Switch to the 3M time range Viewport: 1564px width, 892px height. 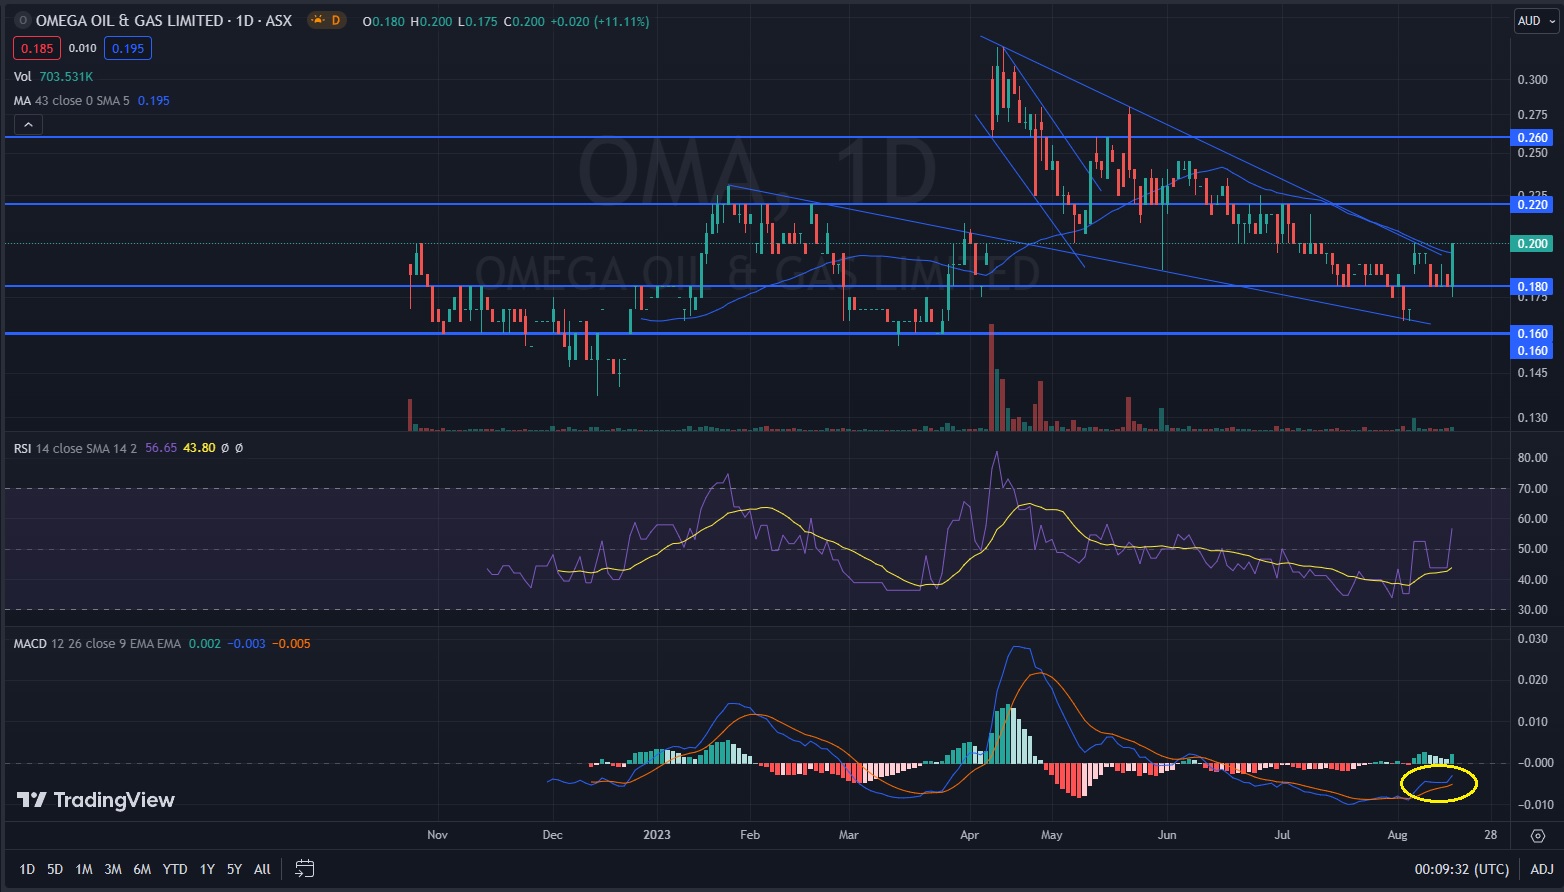click(113, 869)
